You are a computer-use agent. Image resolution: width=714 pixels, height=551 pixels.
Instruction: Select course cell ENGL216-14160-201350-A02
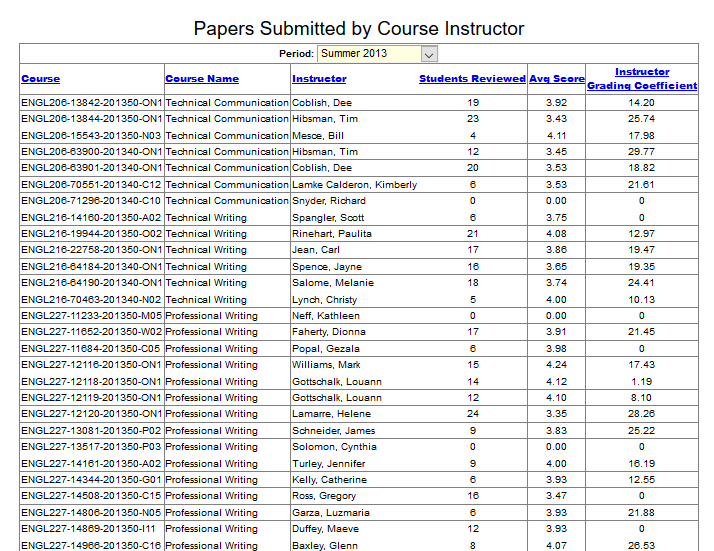(x=91, y=218)
